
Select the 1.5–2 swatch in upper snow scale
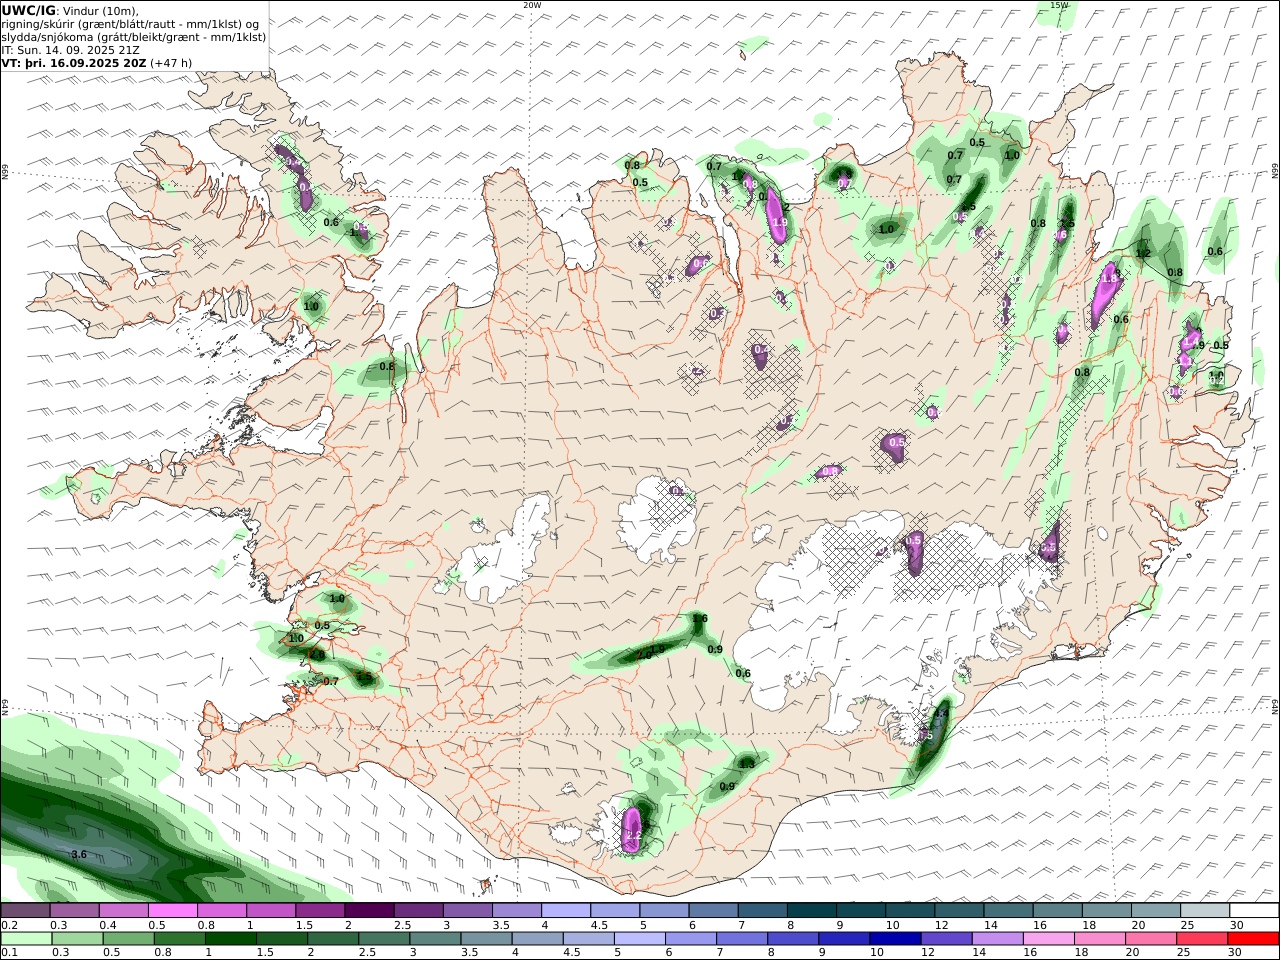[x=320, y=911]
